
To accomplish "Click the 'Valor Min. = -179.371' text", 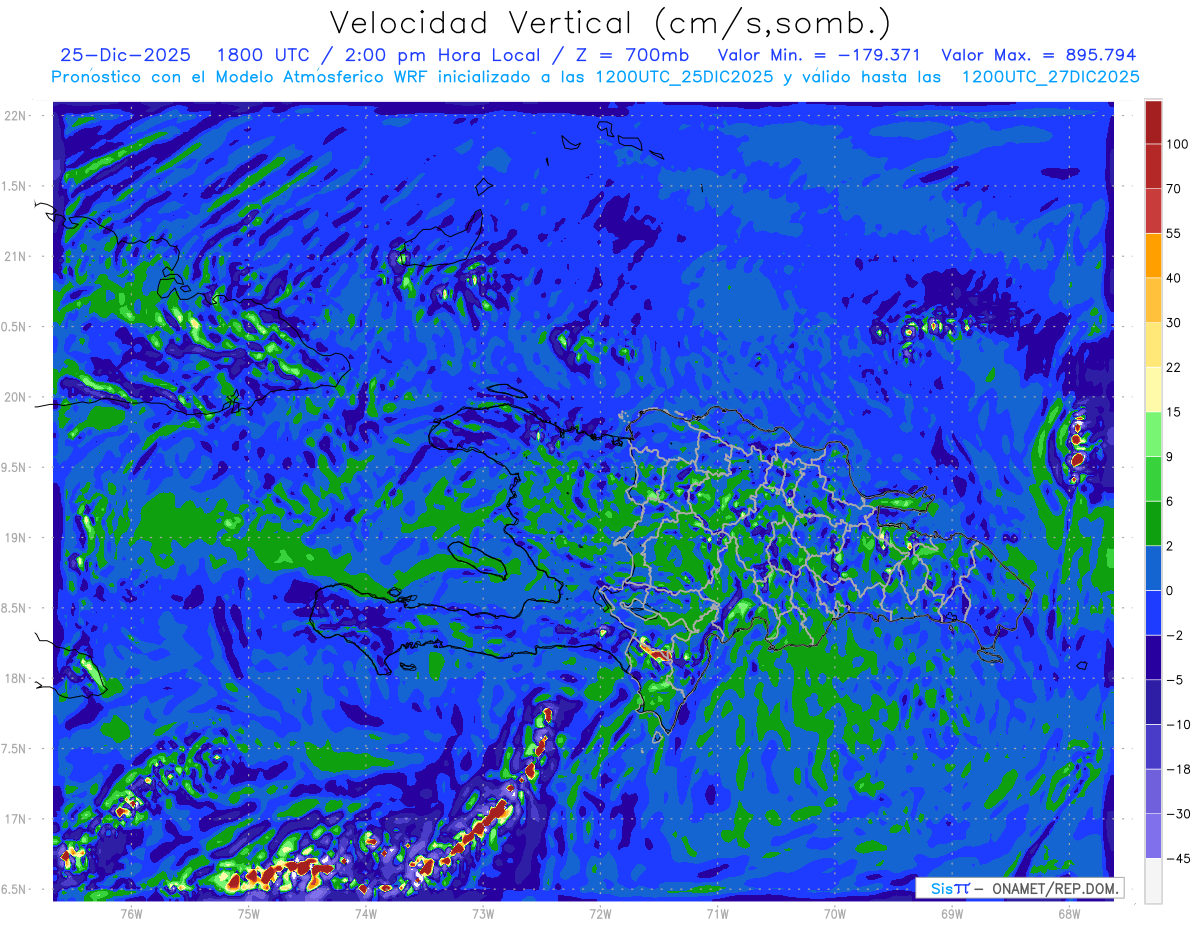I will pyautogui.click(x=820, y=55).
